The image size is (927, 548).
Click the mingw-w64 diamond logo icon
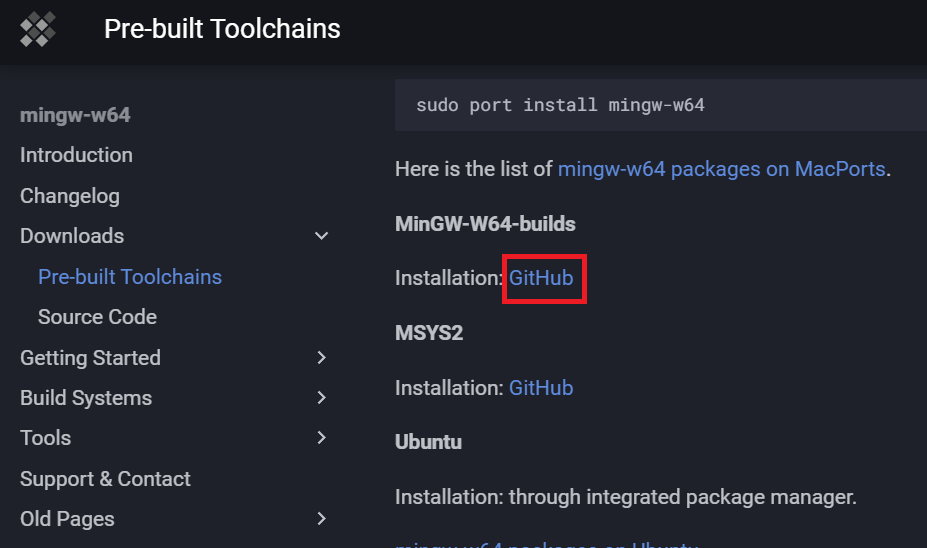pos(38,30)
